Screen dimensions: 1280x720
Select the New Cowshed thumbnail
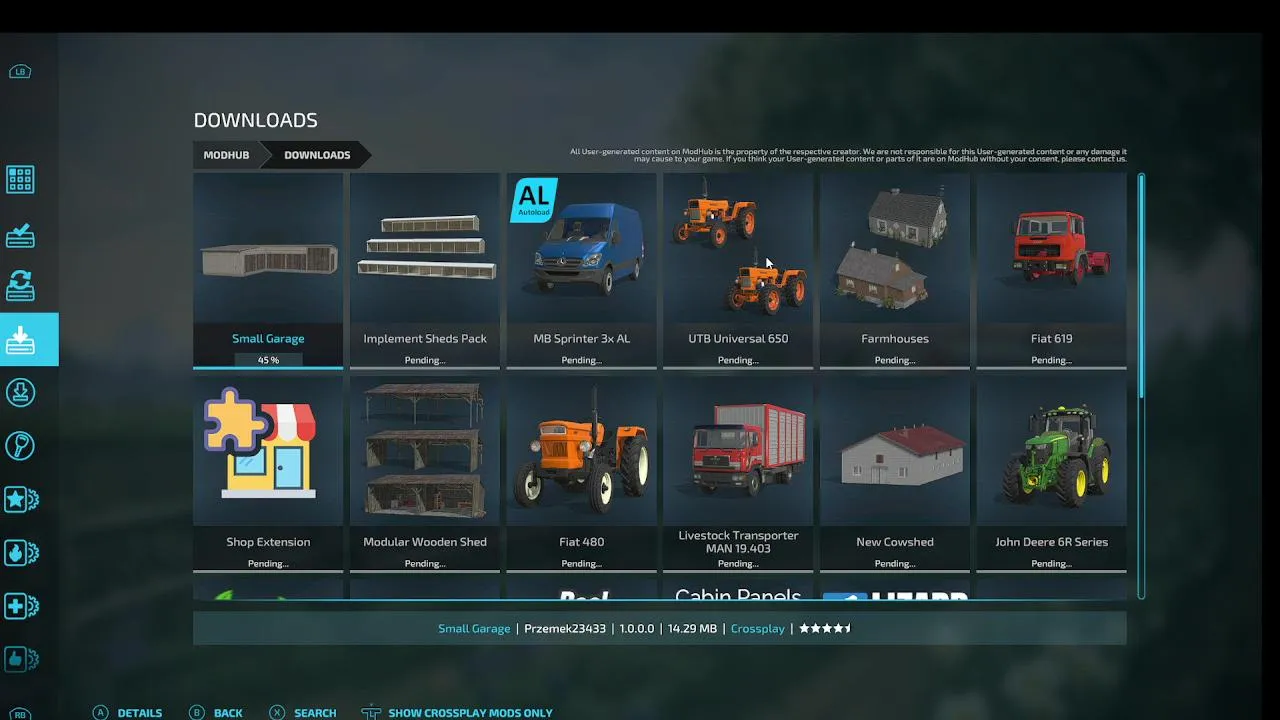coord(895,451)
